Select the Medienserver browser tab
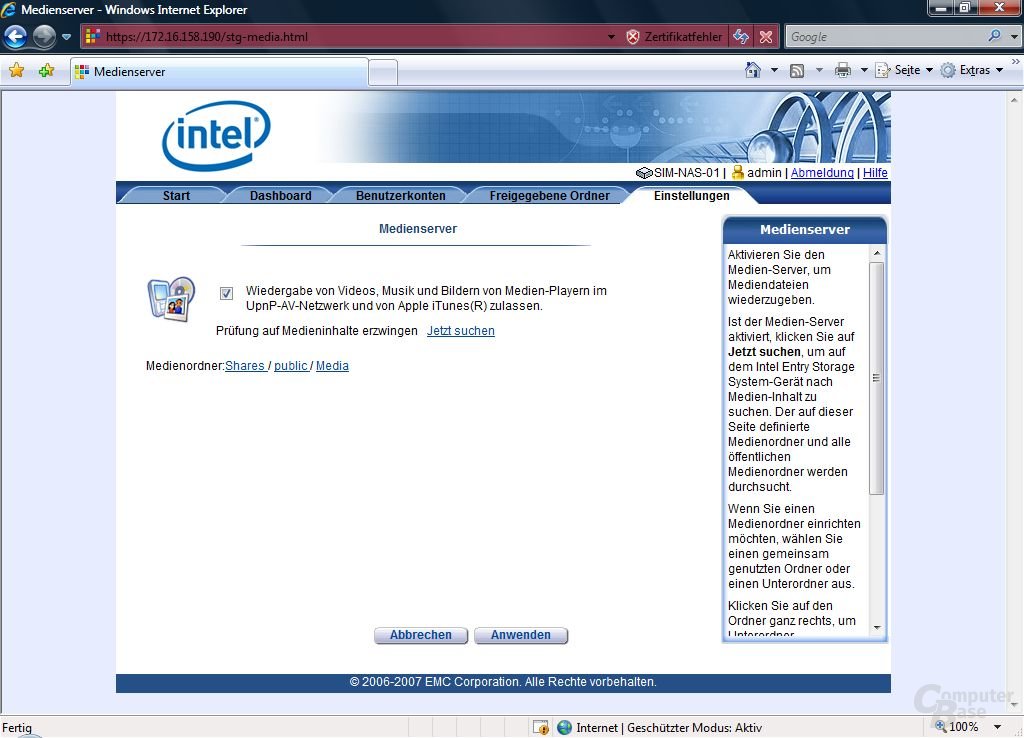1024x738 pixels. pyautogui.click(x=219, y=72)
